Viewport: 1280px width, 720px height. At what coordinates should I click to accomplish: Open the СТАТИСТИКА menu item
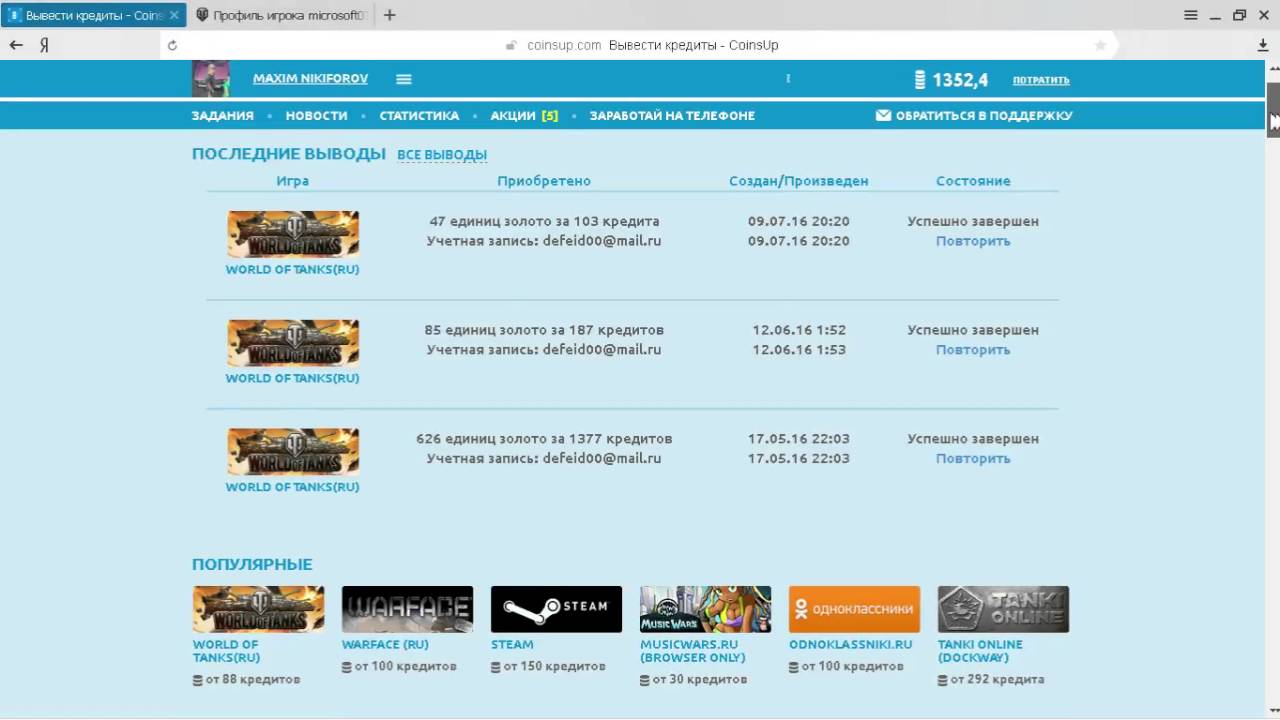click(419, 116)
